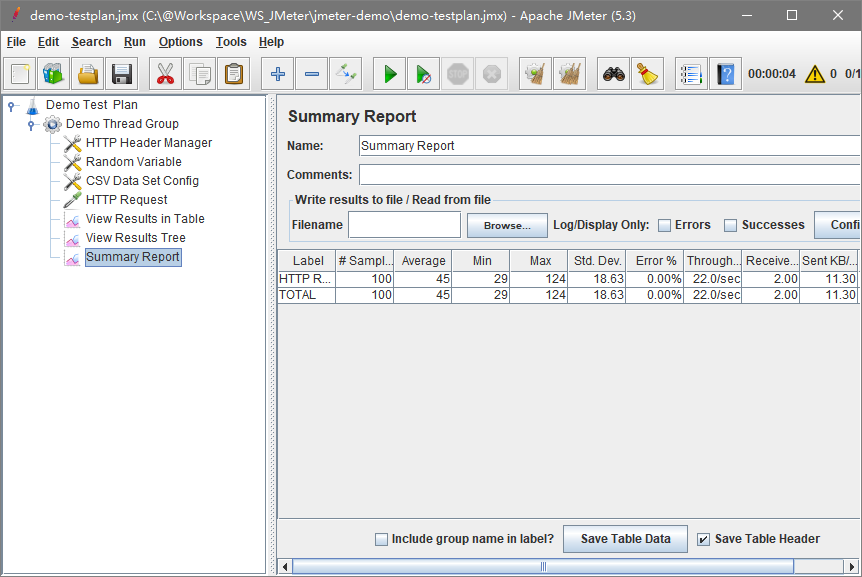
Task: Click the scrollbar right arrow
Action: point(852,567)
